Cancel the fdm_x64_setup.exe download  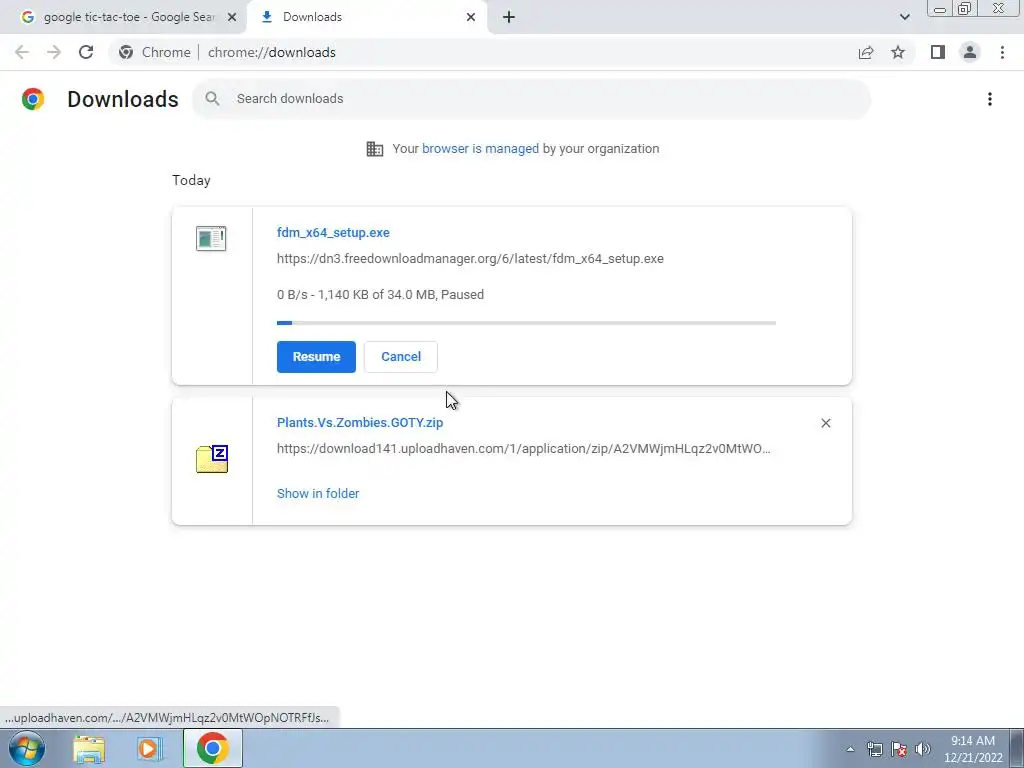coord(401,357)
